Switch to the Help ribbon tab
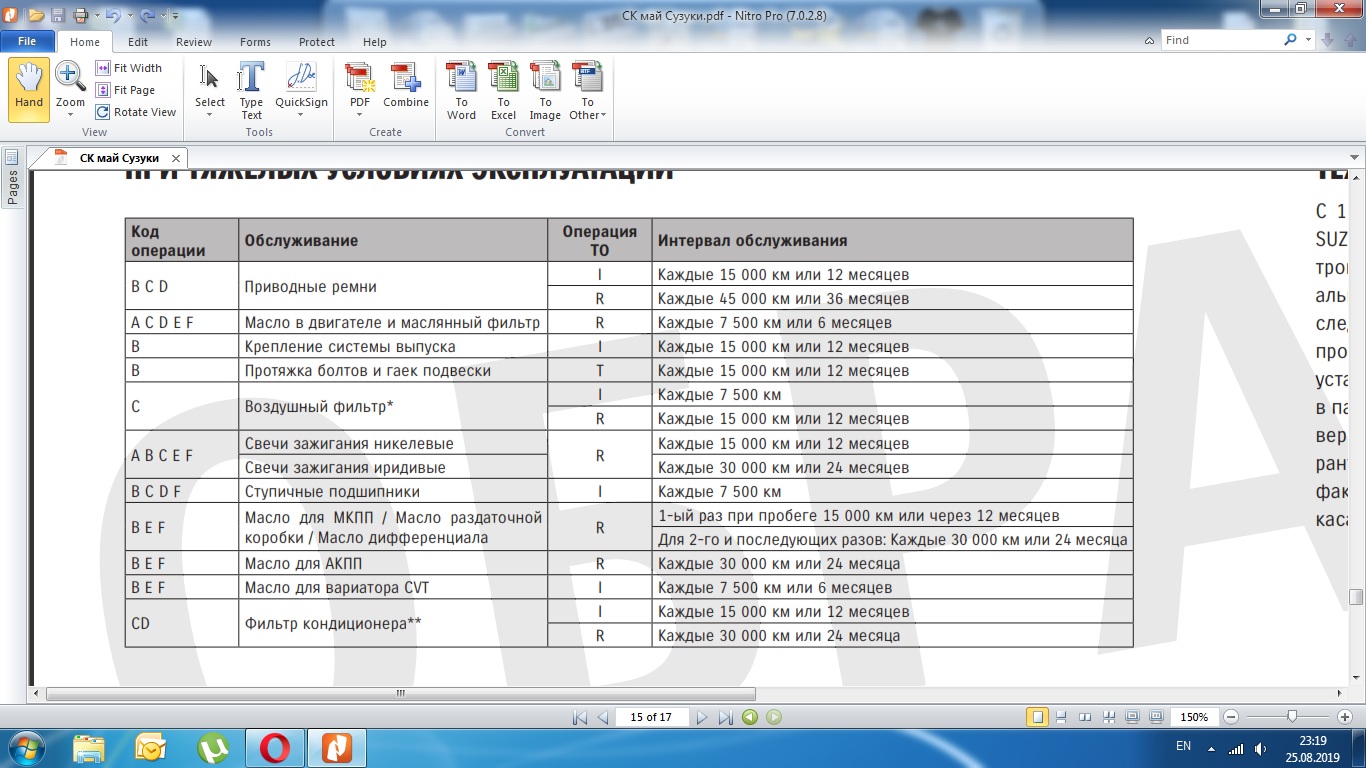The width and height of the screenshot is (1366, 768). point(375,42)
